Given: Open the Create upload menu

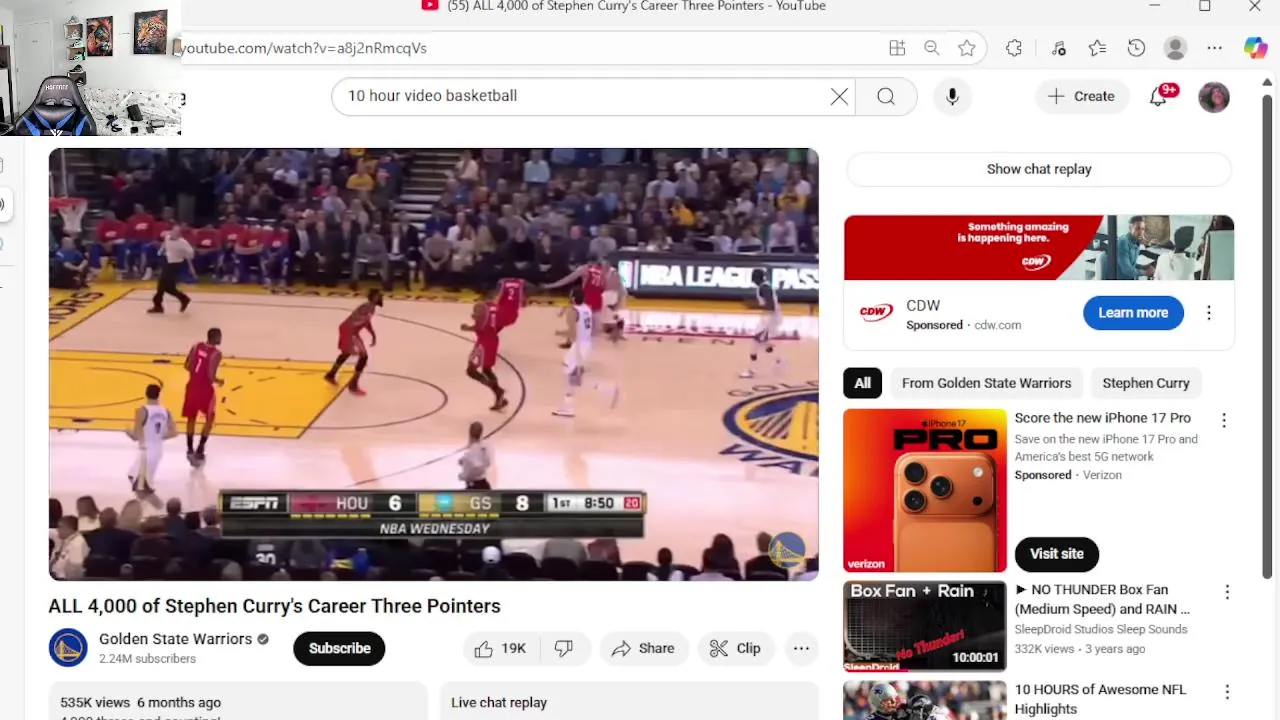Looking at the screenshot, I should pos(1081,96).
